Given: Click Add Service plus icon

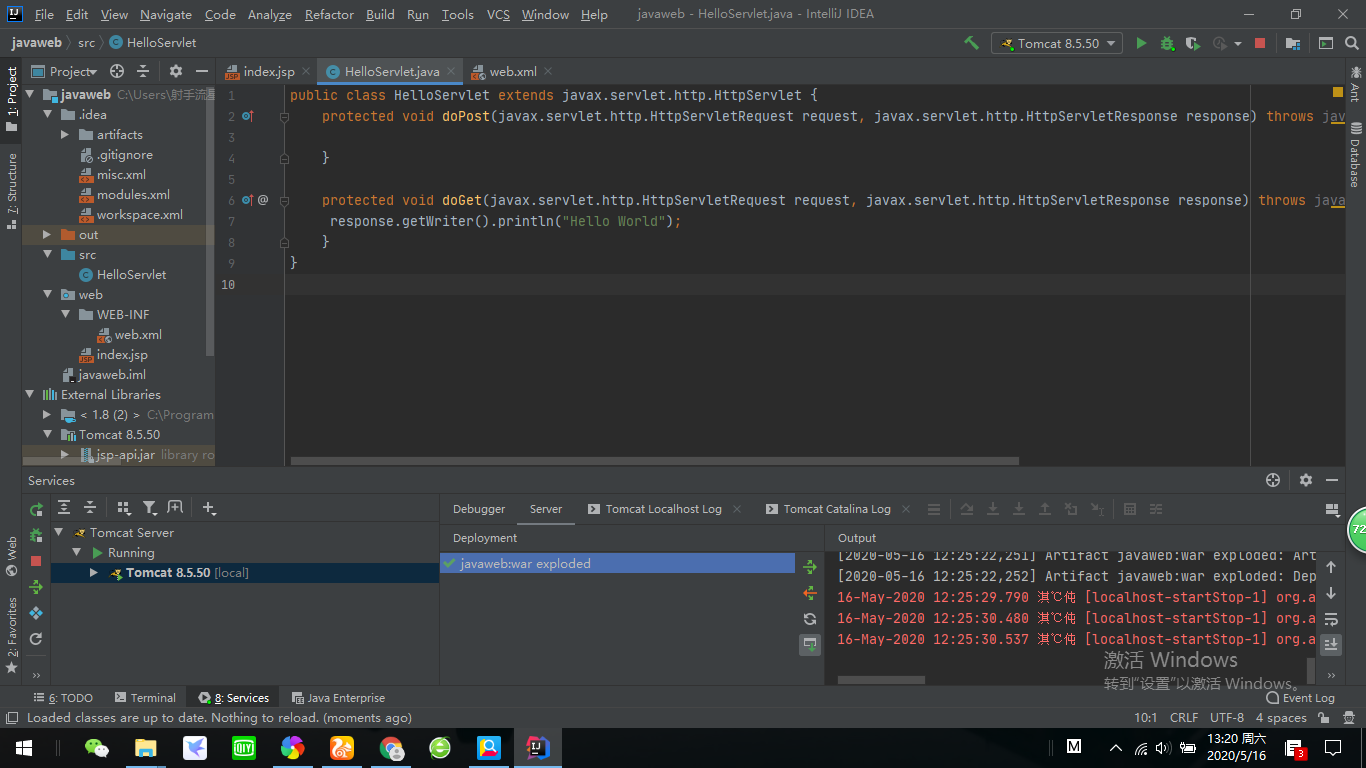Looking at the screenshot, I should 209,508.
